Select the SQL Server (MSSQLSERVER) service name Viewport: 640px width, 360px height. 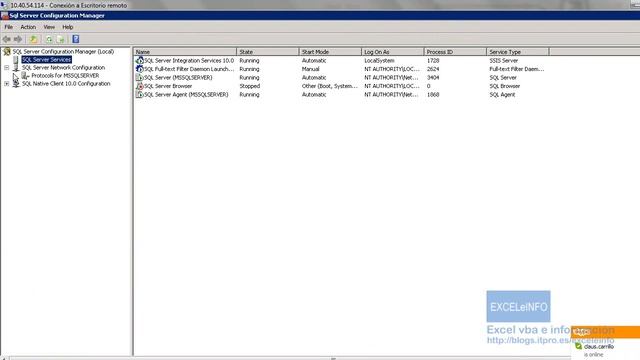178,78
